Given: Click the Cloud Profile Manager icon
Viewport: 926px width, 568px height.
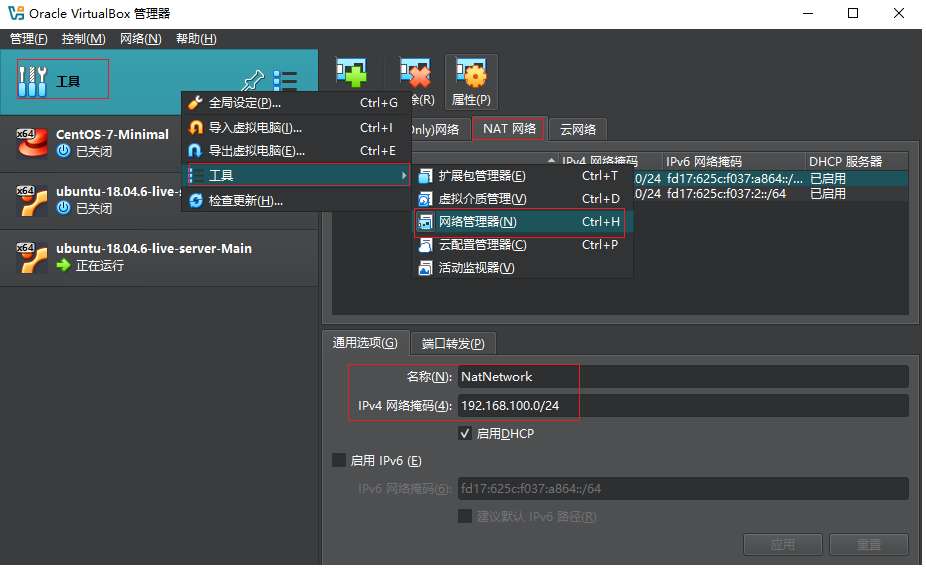Looking at the screenshot, I should click(x=425, y=245).
